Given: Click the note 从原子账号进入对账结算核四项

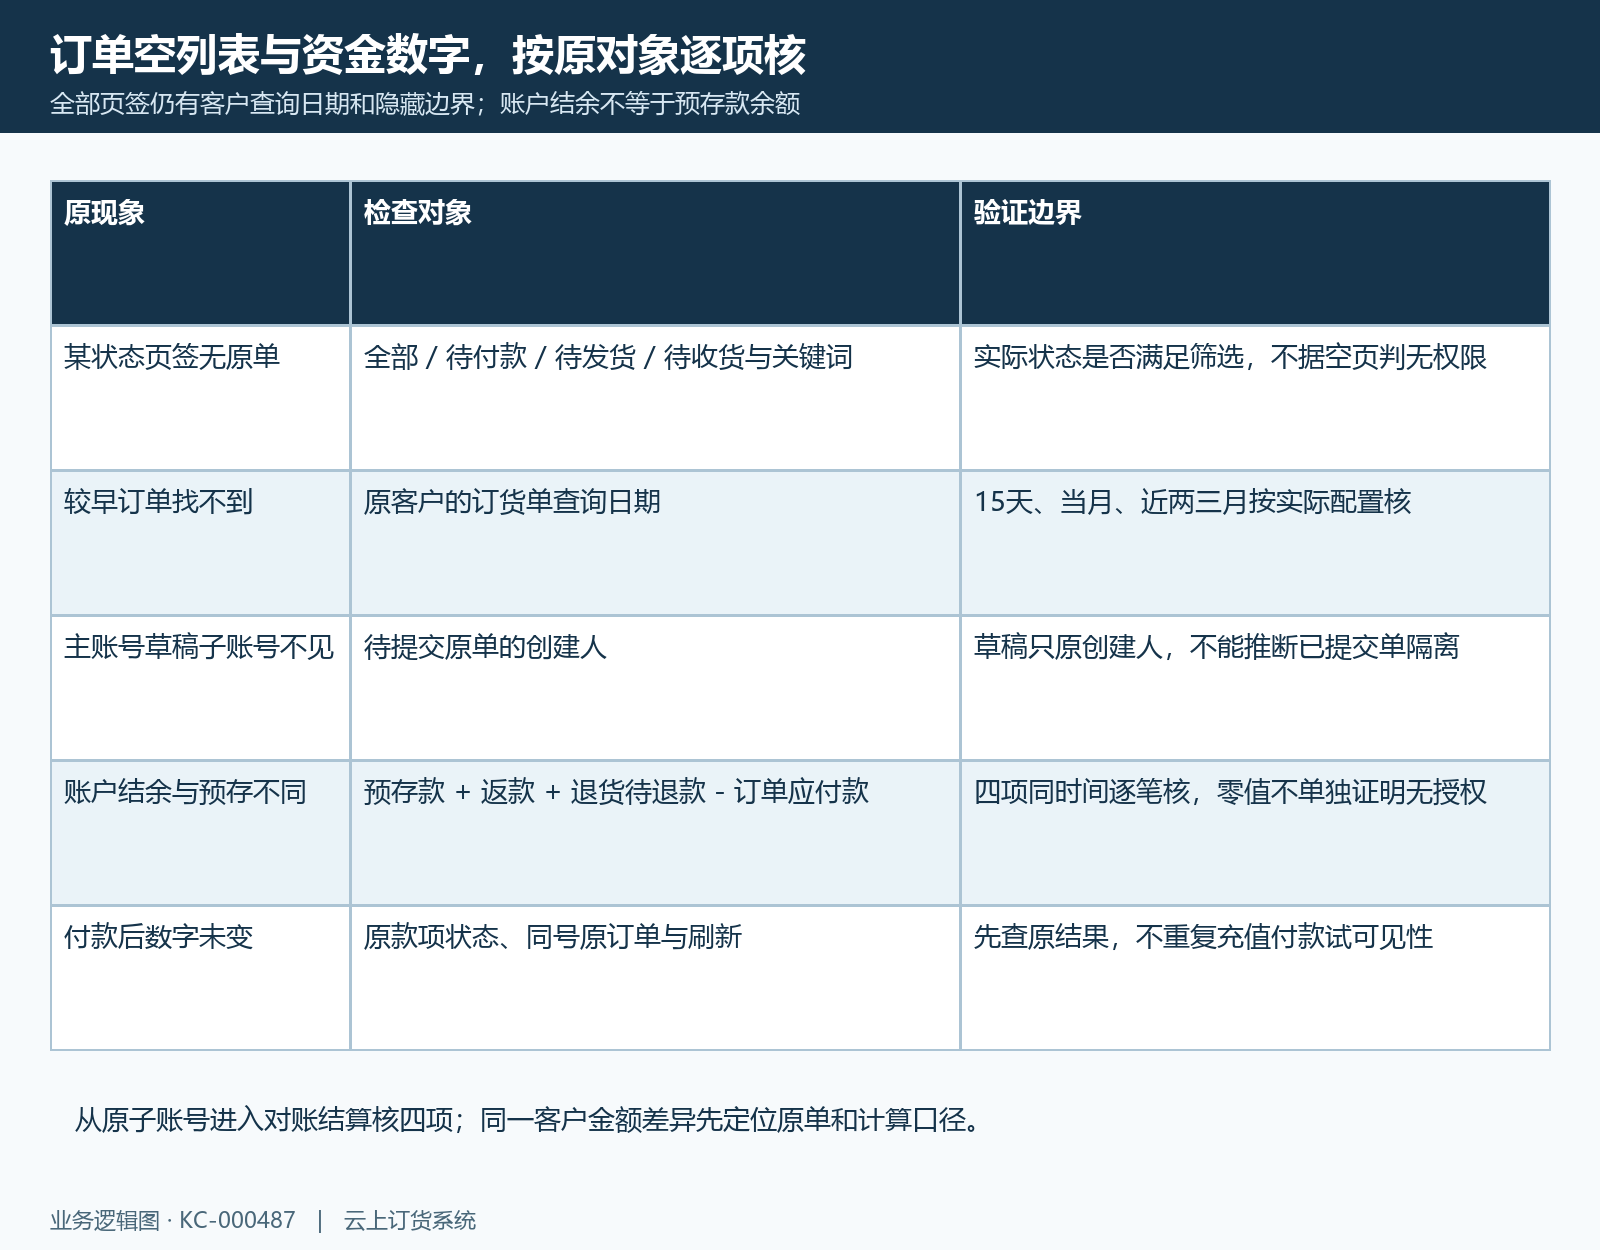Looking at the screenshot, I should (x=264, y=1120).
